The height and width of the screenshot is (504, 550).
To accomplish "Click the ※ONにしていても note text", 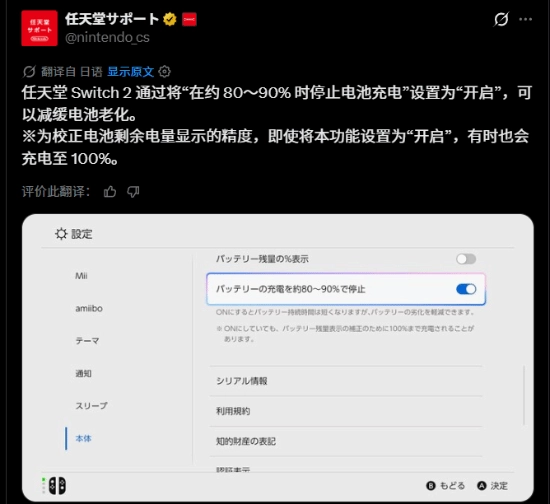I will point(345,334).
